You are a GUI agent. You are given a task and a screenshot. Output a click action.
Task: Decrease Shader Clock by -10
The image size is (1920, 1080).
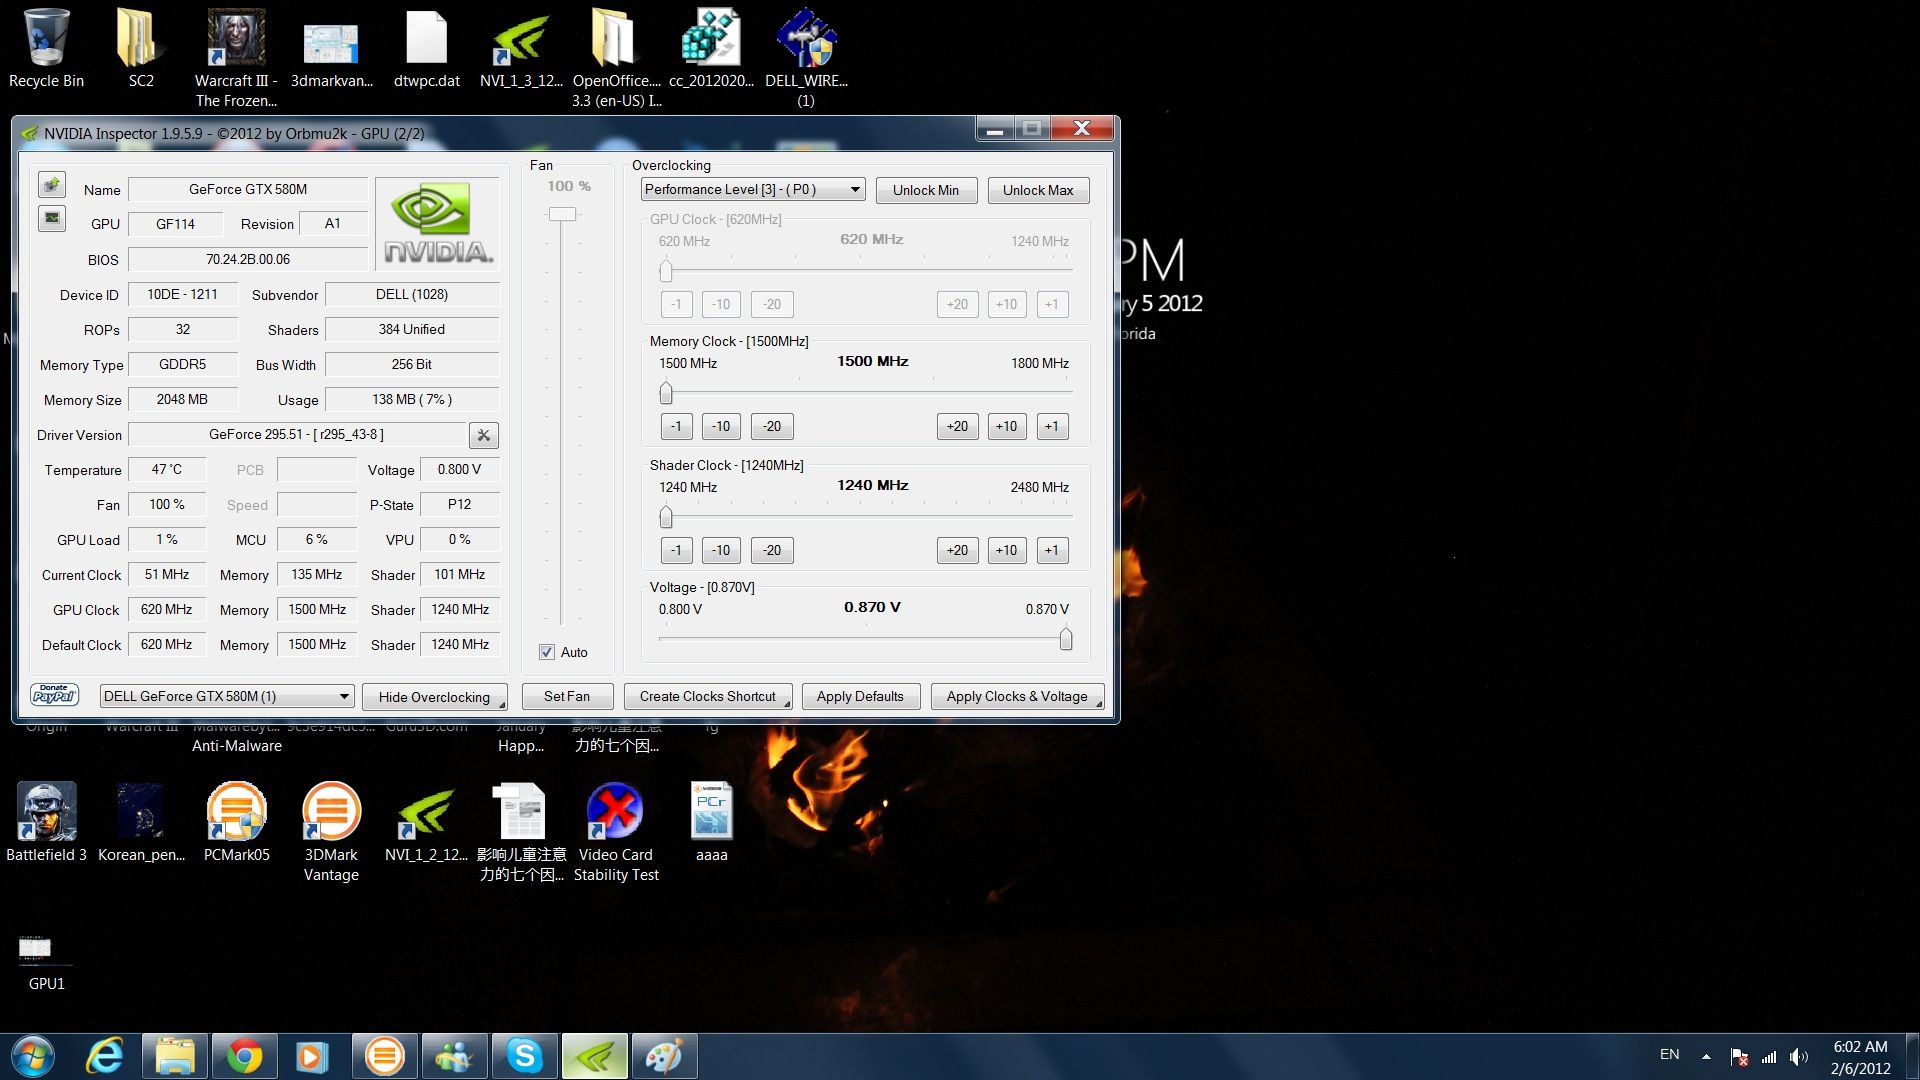pos(721,550)
